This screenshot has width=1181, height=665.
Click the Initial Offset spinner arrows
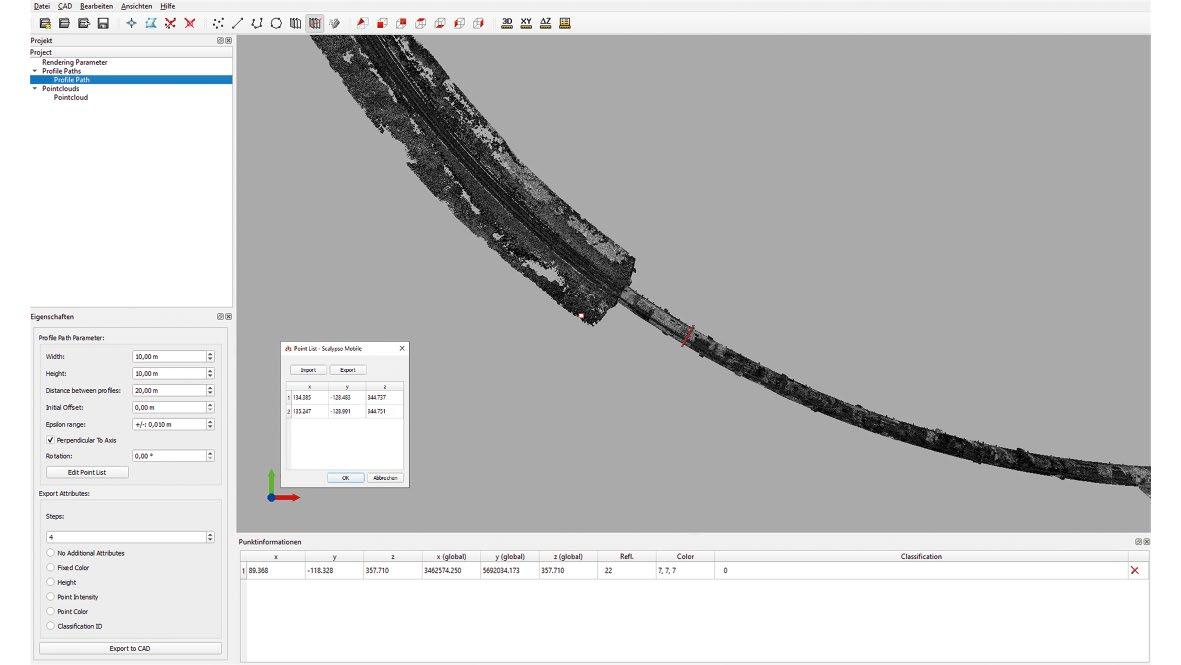(210, 407)
